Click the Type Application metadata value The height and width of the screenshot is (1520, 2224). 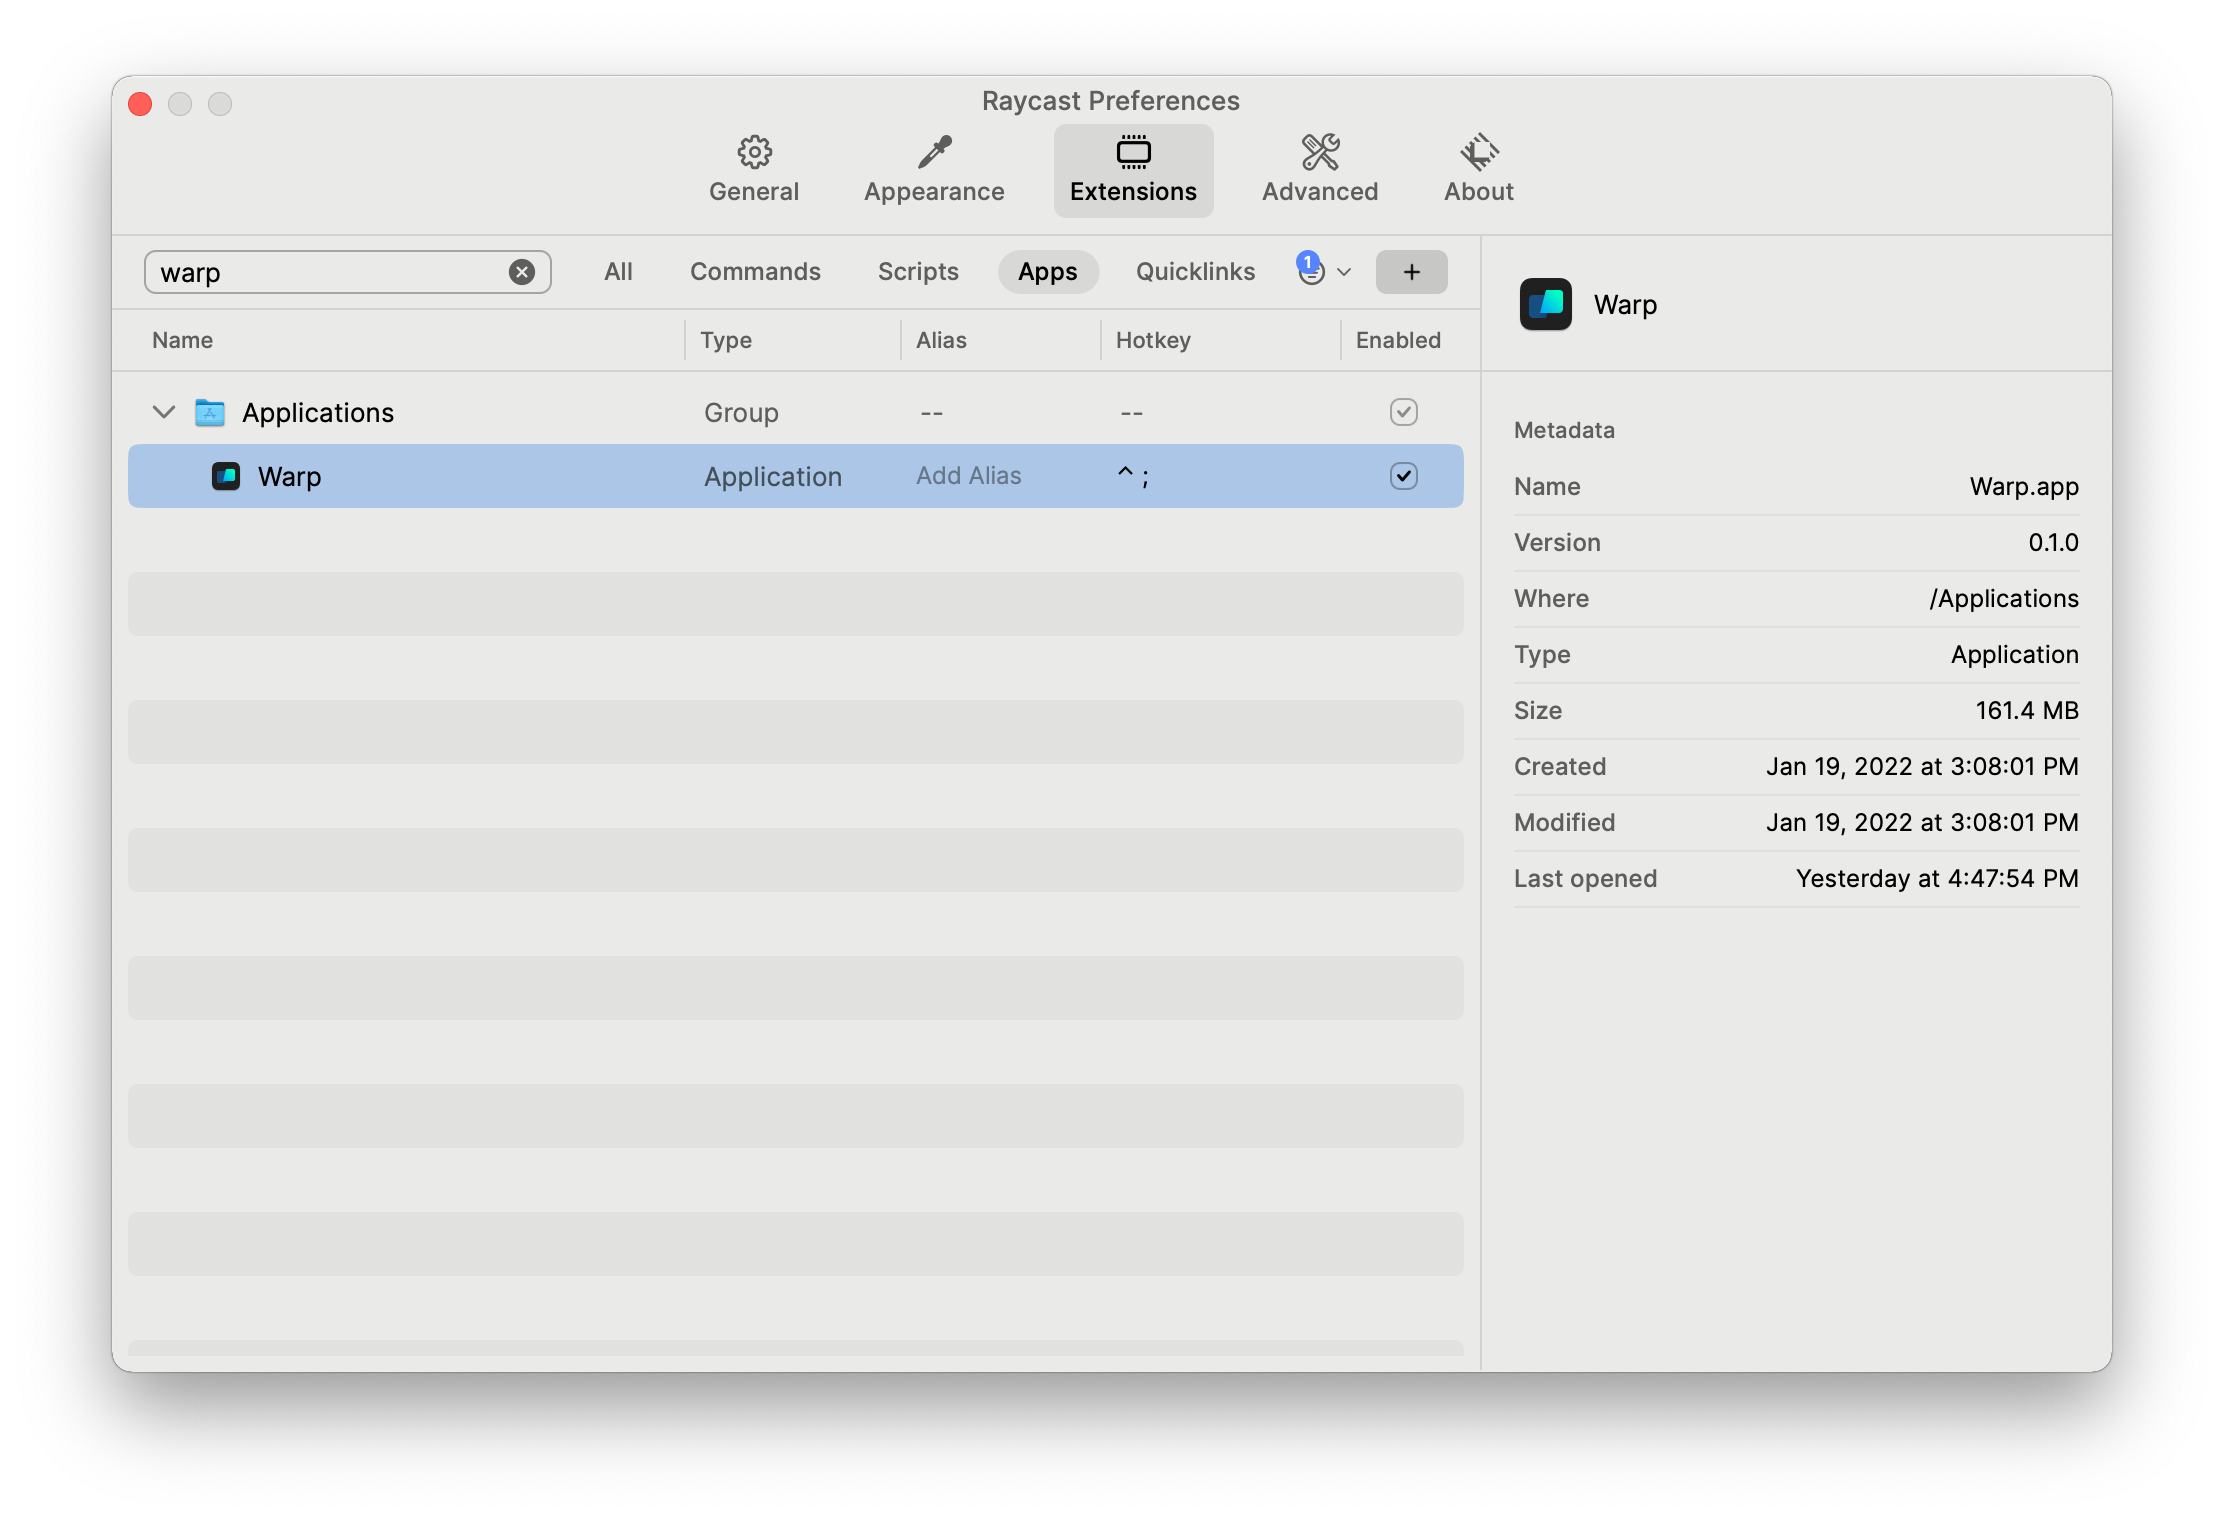pyautogui.click(x=2014, y=654)
